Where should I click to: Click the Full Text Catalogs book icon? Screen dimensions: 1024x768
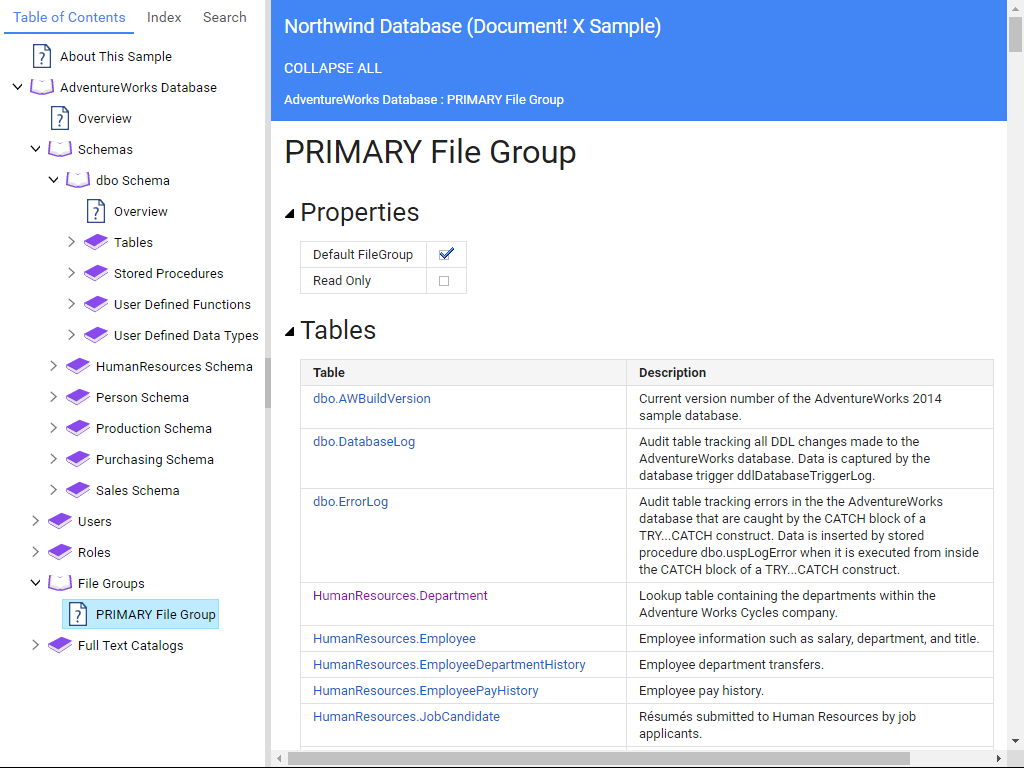point(60,645)
